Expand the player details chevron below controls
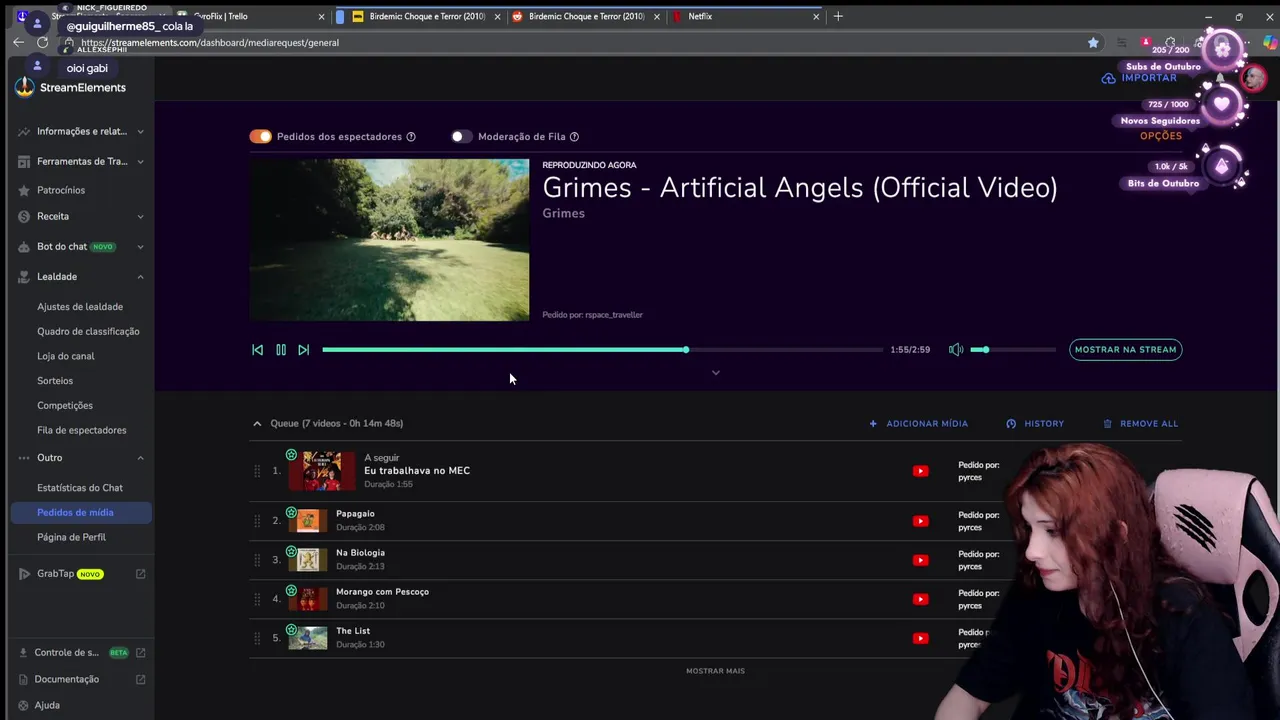This screenshot has width=1280, height=720. pyautogui.click(x=715, y=373)
